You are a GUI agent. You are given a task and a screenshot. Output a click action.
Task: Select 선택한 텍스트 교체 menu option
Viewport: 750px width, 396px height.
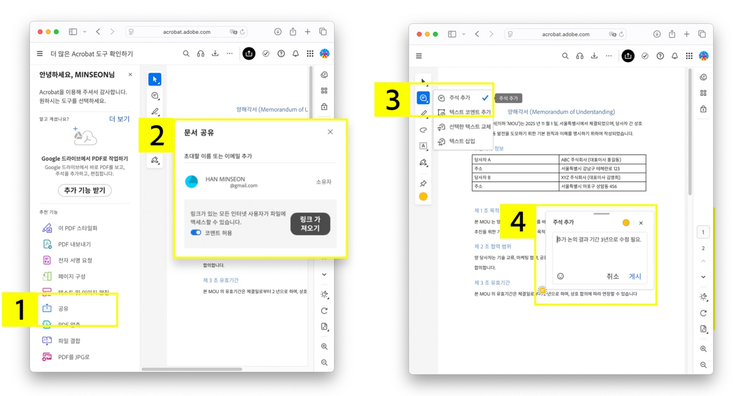point(463,127)
